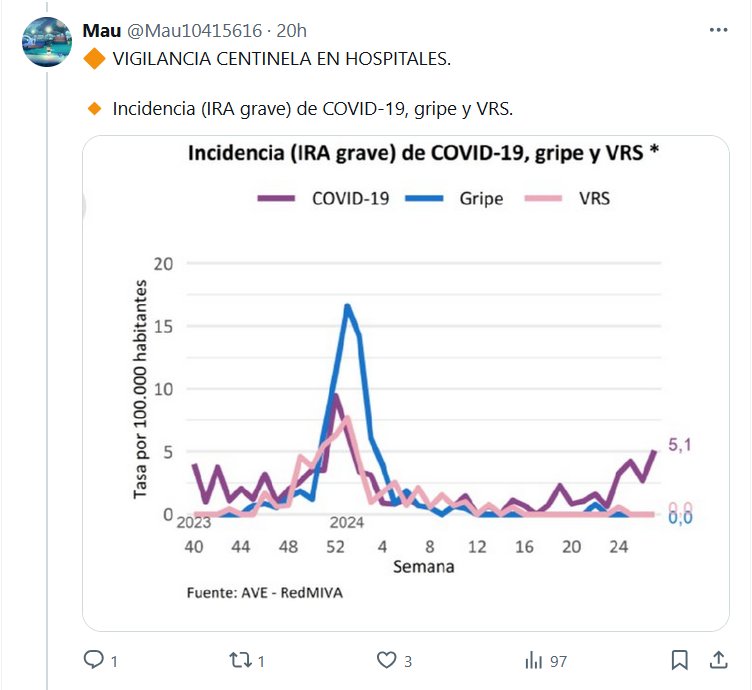Open the tweet via the 20h timestamp
The height and width of the screenshot is (690, 752).
tap(292, 31)
